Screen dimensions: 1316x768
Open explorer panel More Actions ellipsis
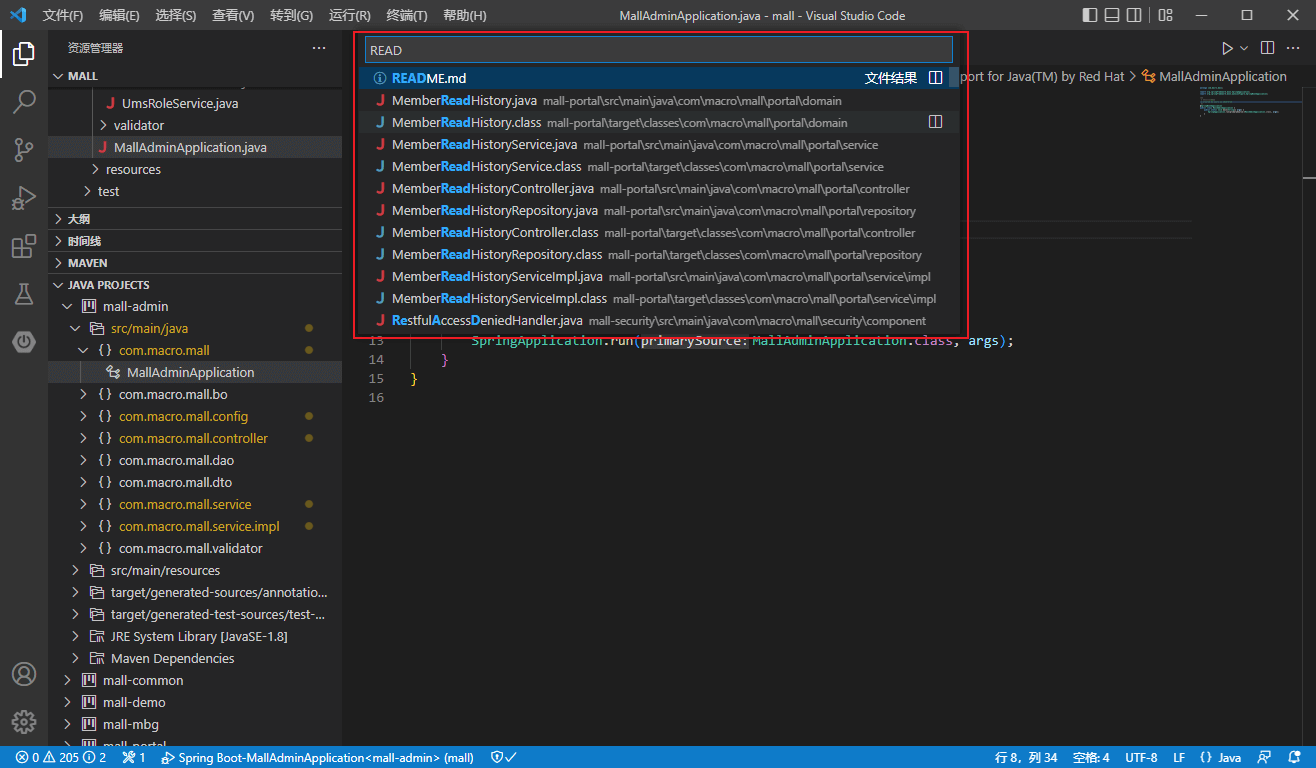click(319, 48)
